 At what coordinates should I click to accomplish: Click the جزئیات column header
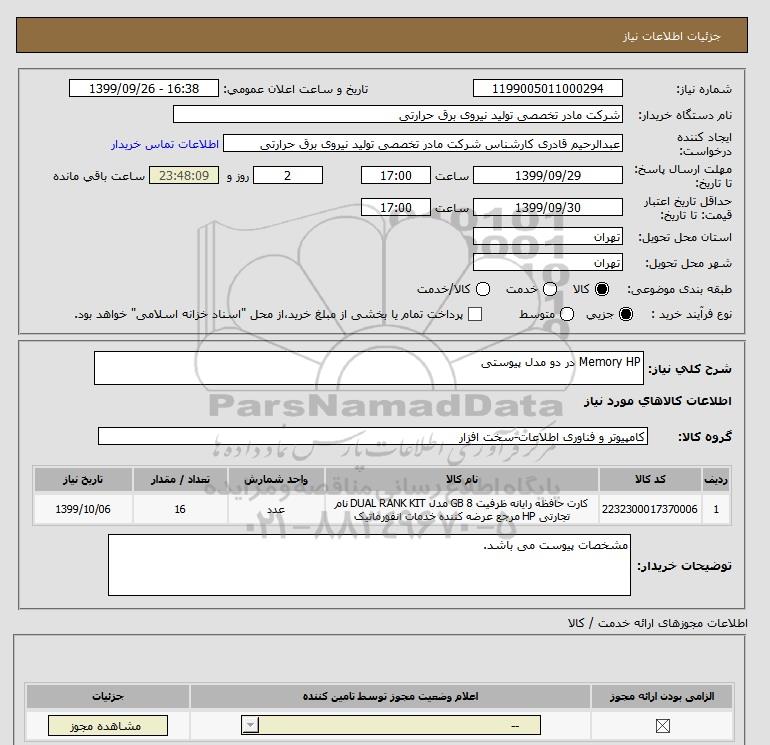(108, 696)
